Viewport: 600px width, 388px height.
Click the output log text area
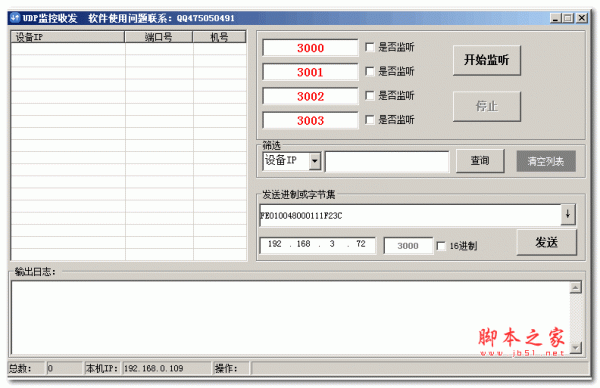pyautogui.click(x=290, y=318)
